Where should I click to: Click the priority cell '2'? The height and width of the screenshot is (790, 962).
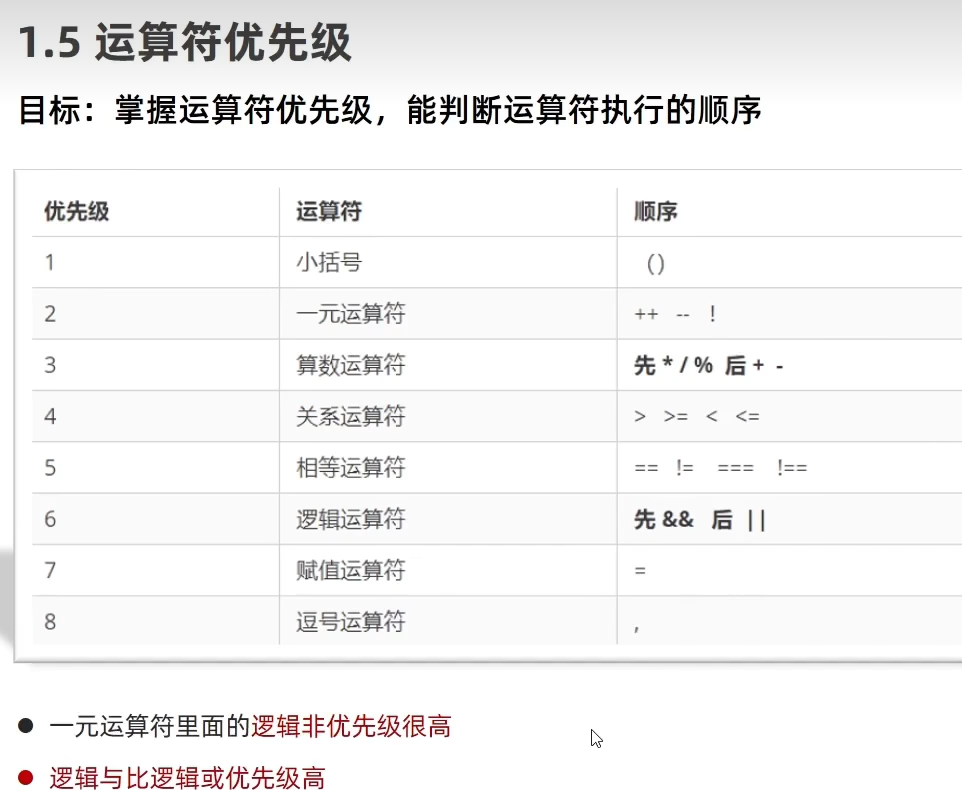click(x=50, y=314)
